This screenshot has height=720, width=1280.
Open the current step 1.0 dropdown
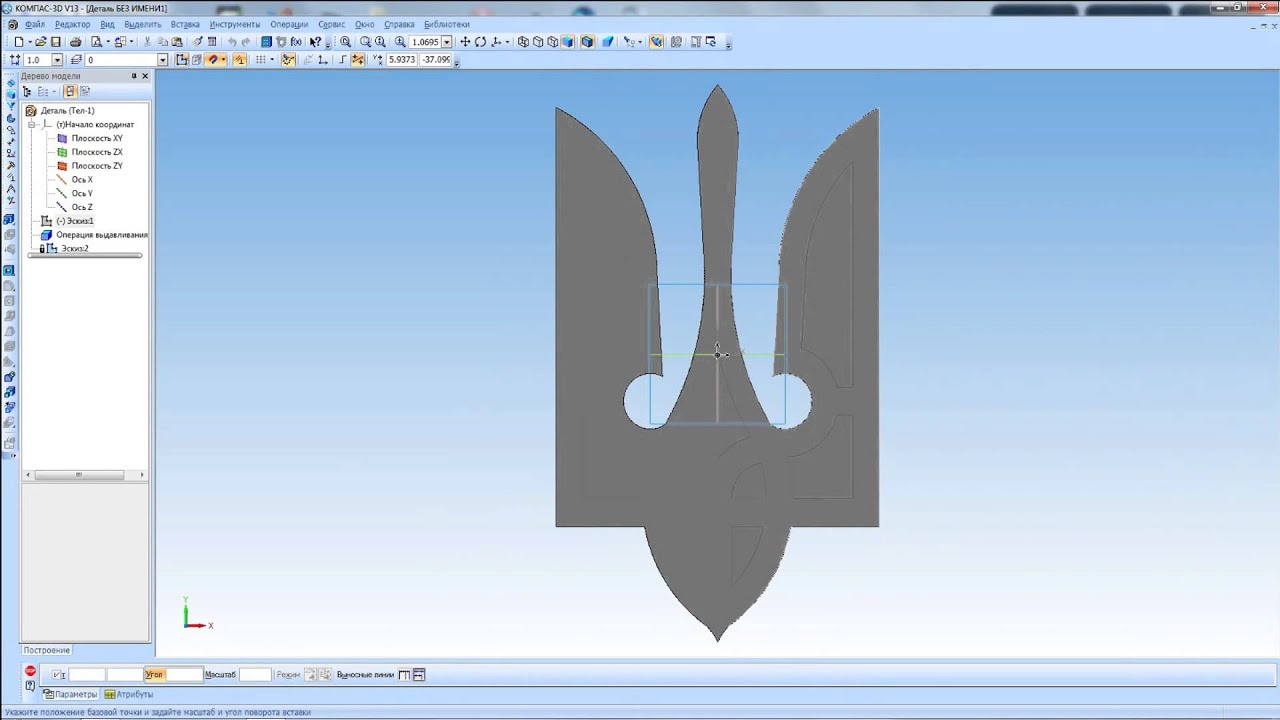coord(57,60)
